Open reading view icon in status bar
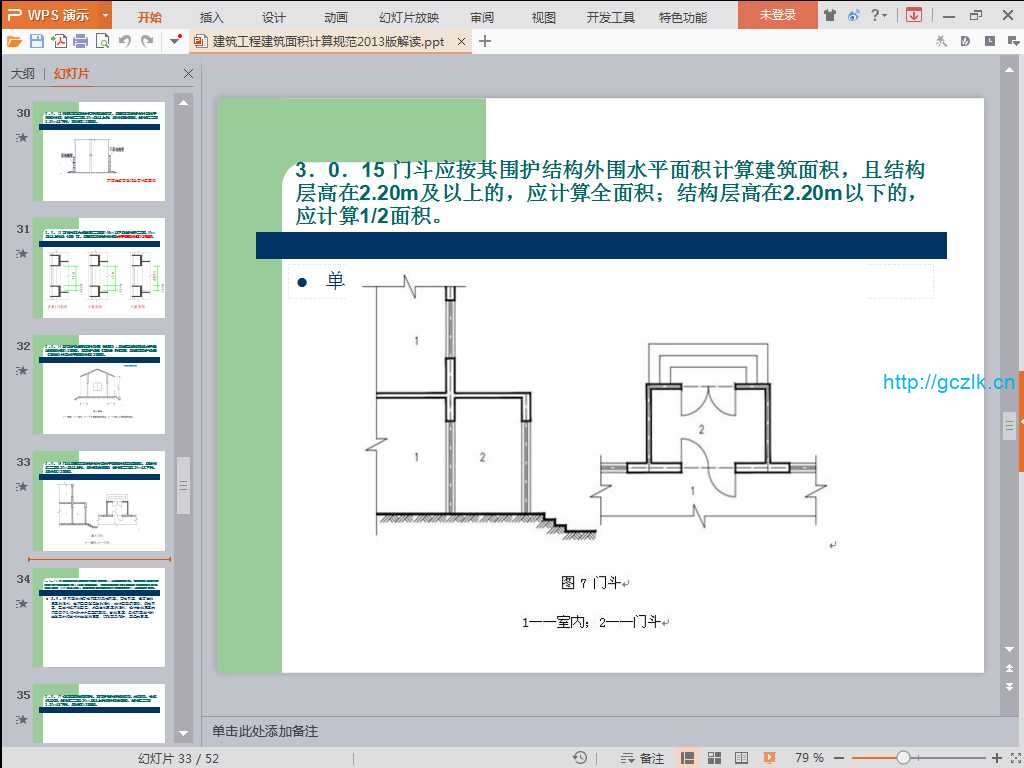This screenshot has height=768, width=1024. 741,758
